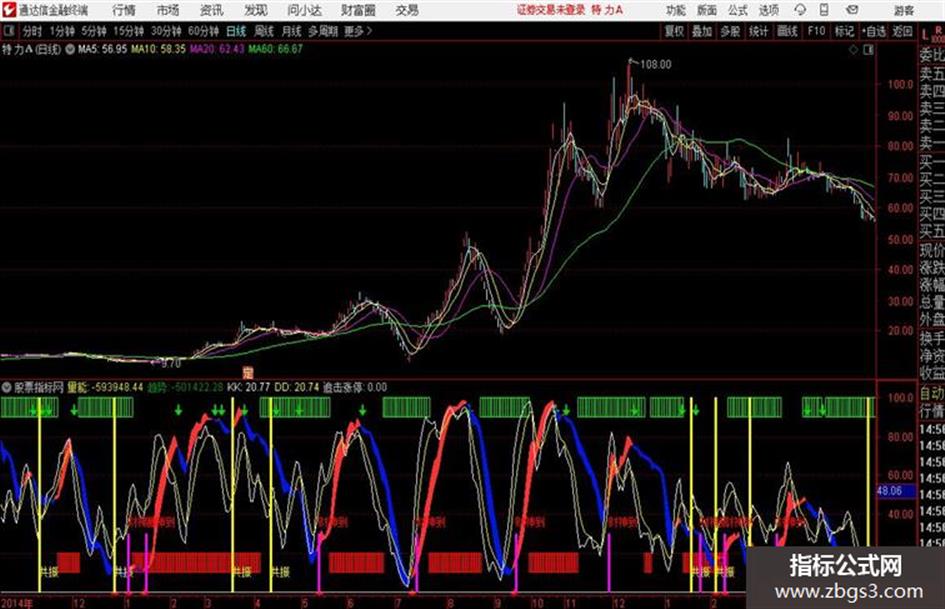Open the 选项 menu
The image size is (945, 609).
769,10
